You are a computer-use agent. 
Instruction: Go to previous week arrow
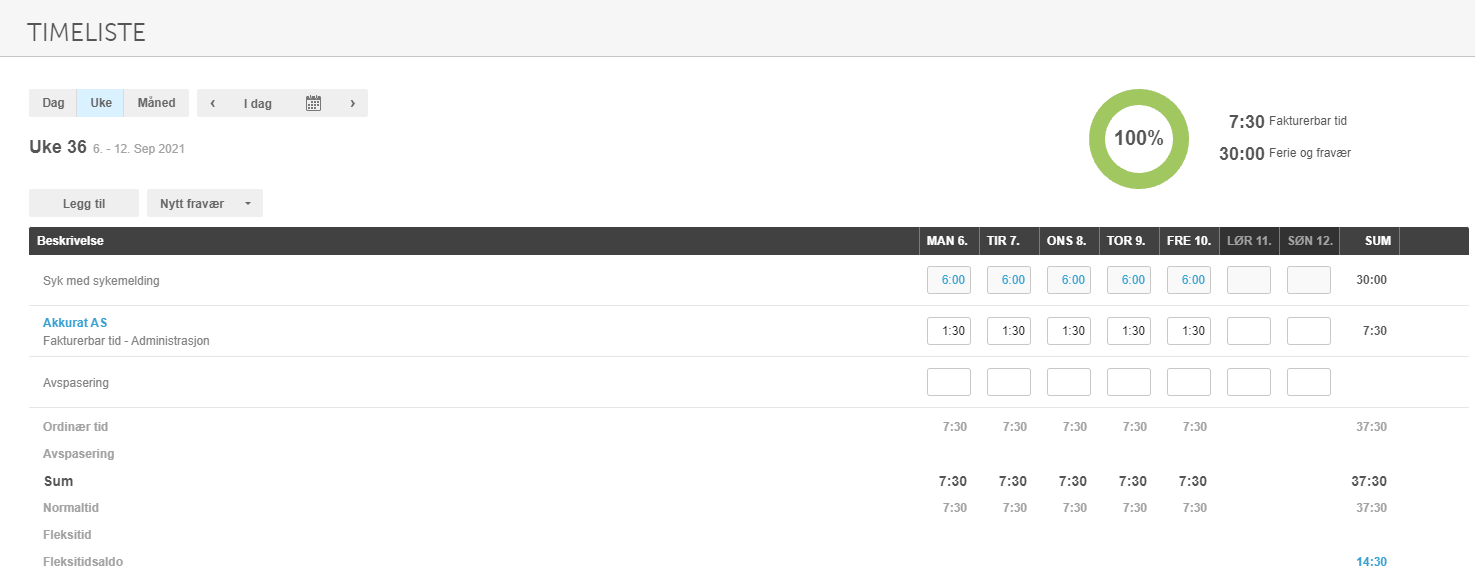tap(212, 103)
